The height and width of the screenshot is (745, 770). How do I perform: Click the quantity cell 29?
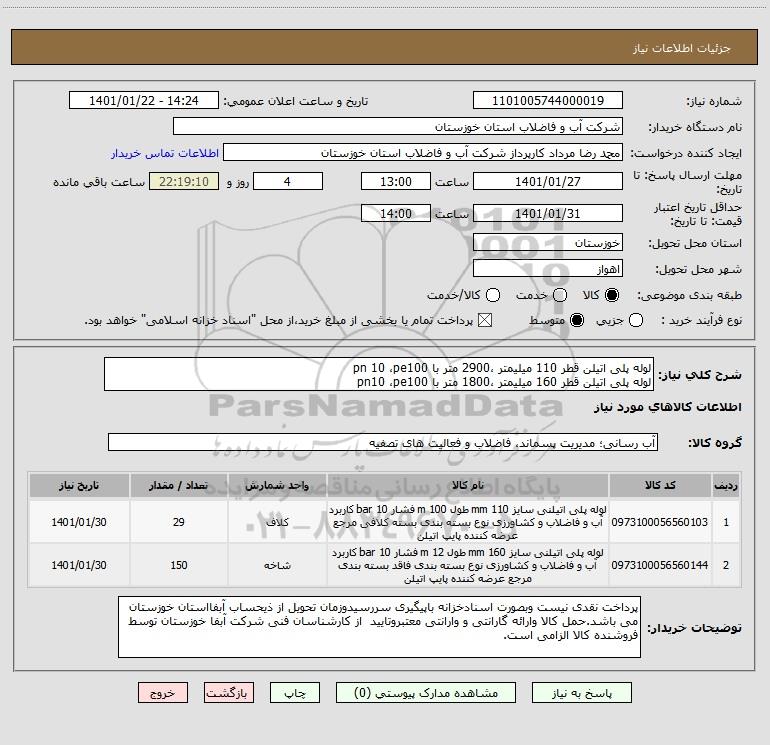[179, 522]
